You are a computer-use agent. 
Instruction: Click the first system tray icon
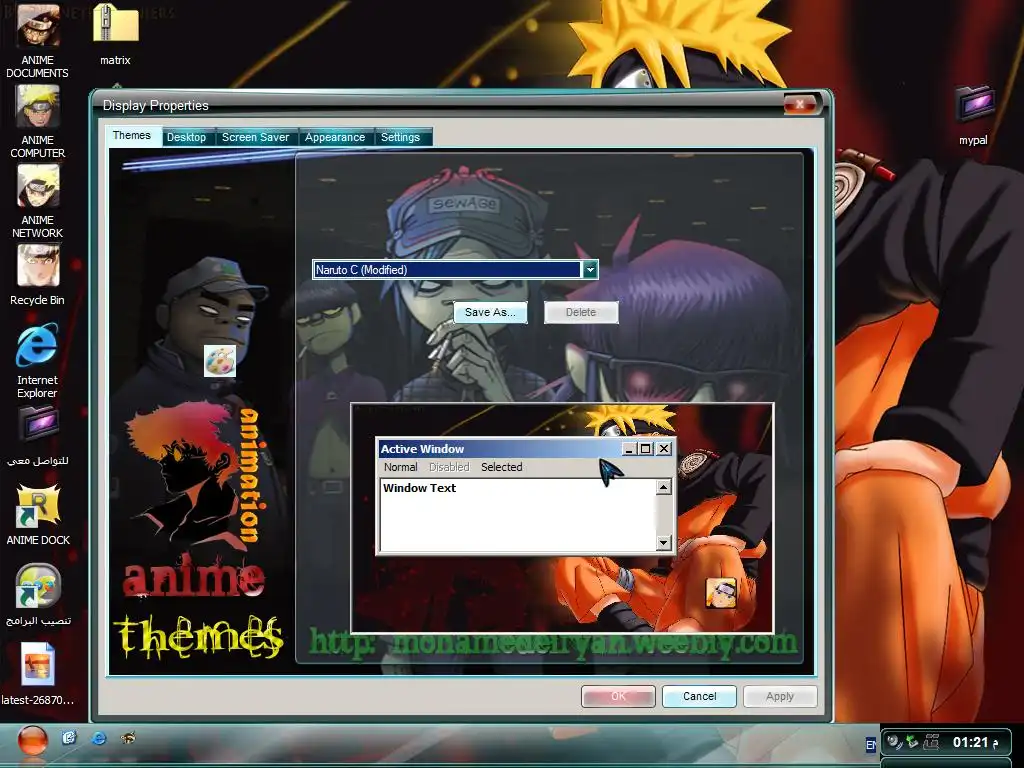click(895, 742)
